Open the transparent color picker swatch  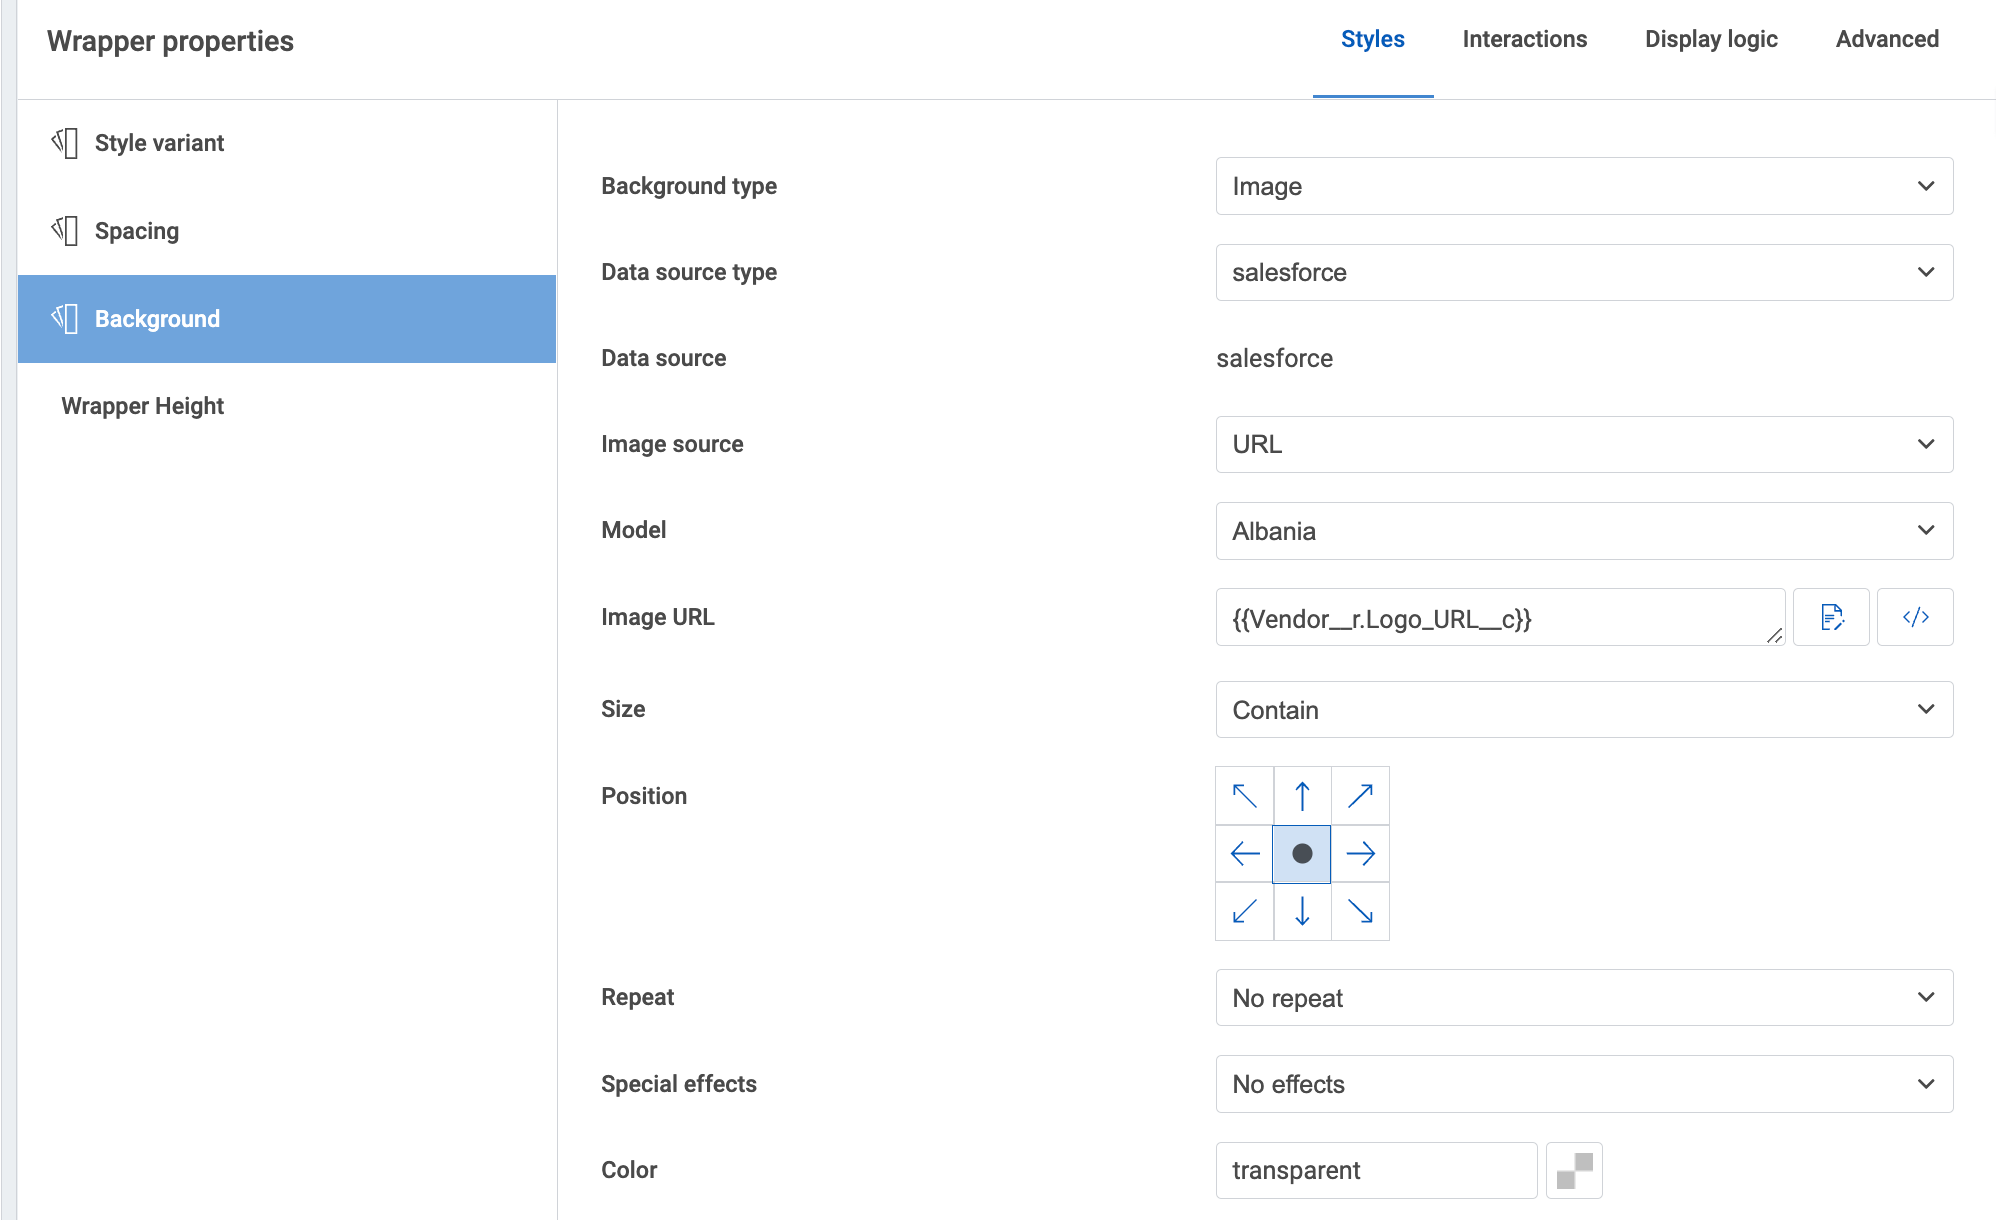click(x=1574, y=1170)
